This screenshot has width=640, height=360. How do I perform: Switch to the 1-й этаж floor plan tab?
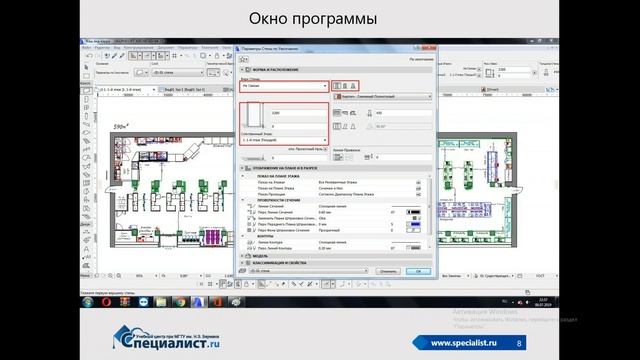pyautogui.click(x=126, y=89)
